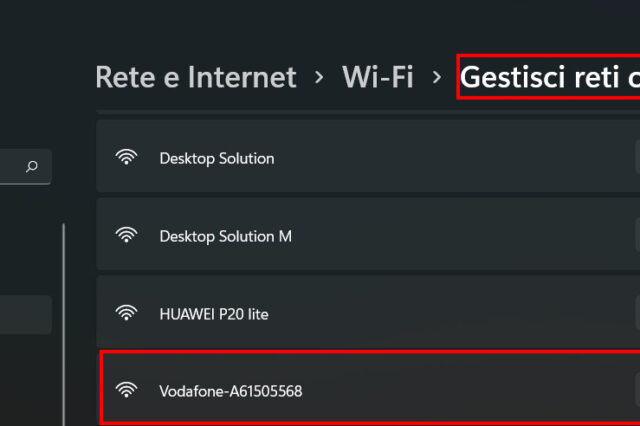Click the breadcrumb chevron after Wi-Fi
The height and width of the screenshot is (426, 640).
436,77
